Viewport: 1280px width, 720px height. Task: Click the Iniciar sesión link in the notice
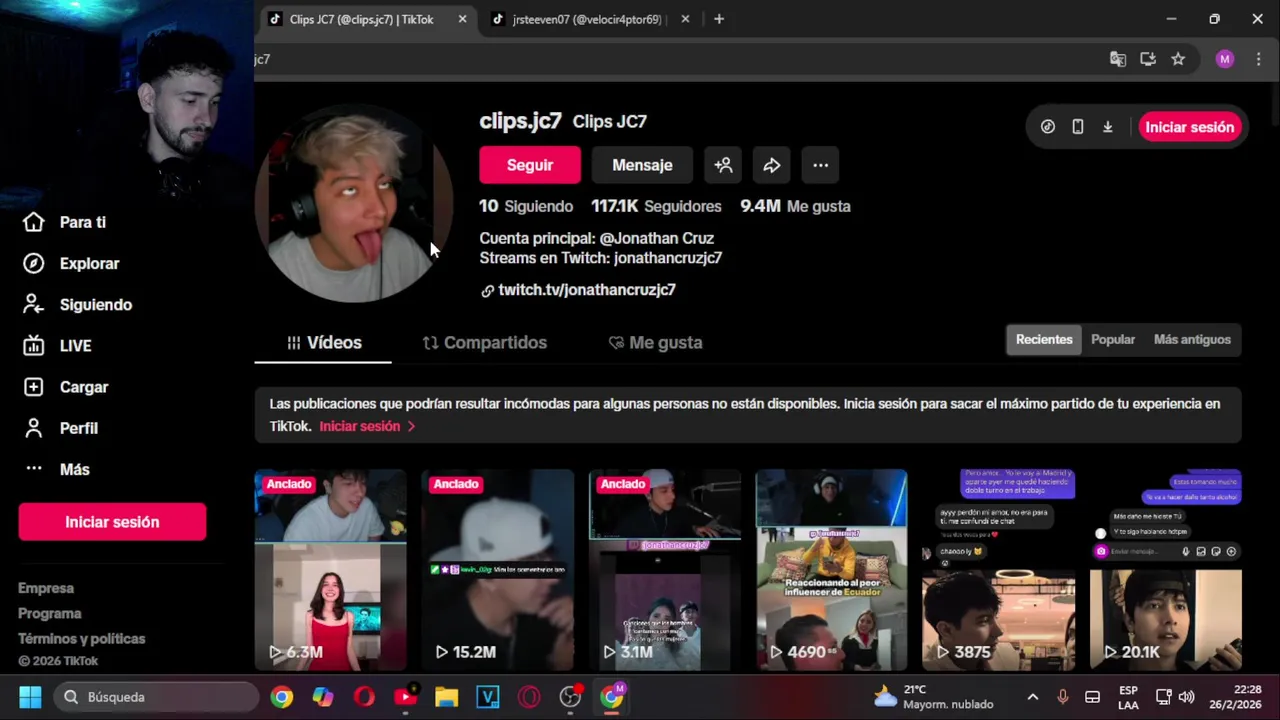(x=367, y=426)
